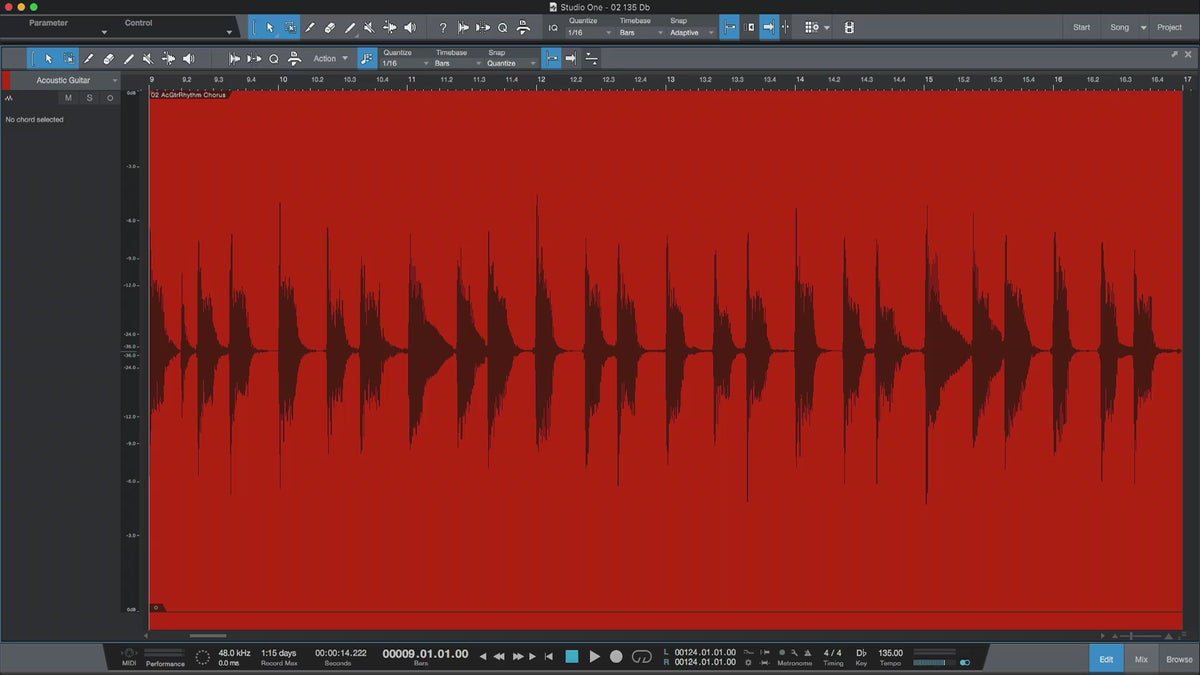Screen dimensions: 1200x675
Task: Toggle the loop playback button in transport
Action: (x=642, y=656)
